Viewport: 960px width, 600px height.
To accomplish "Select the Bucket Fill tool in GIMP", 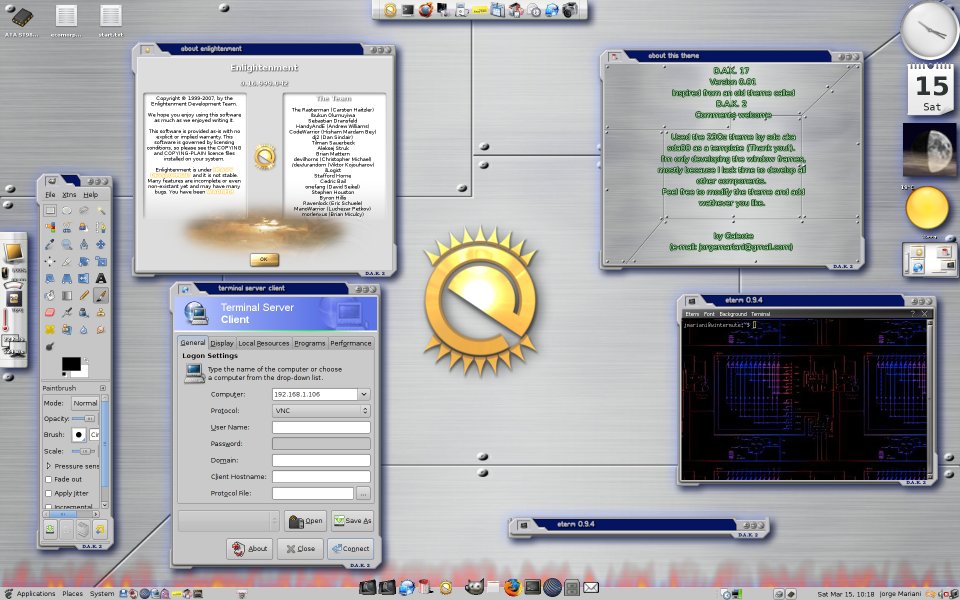I will (x=50, y=295).
